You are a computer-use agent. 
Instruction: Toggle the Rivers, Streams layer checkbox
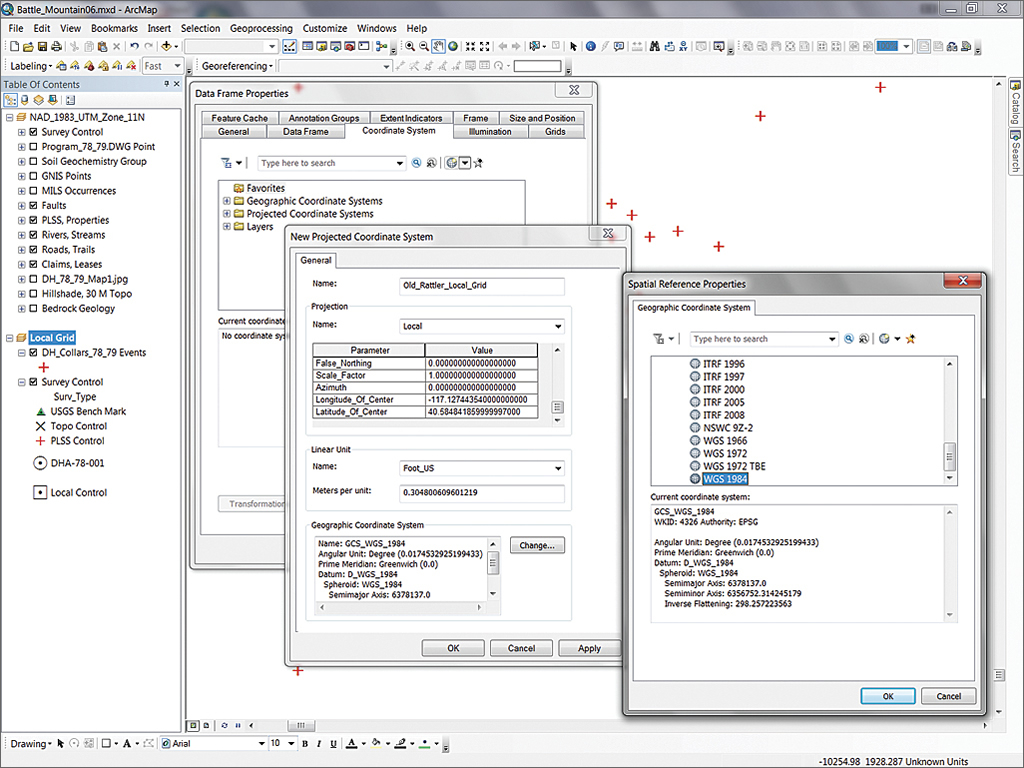click(x=33, y=235)
